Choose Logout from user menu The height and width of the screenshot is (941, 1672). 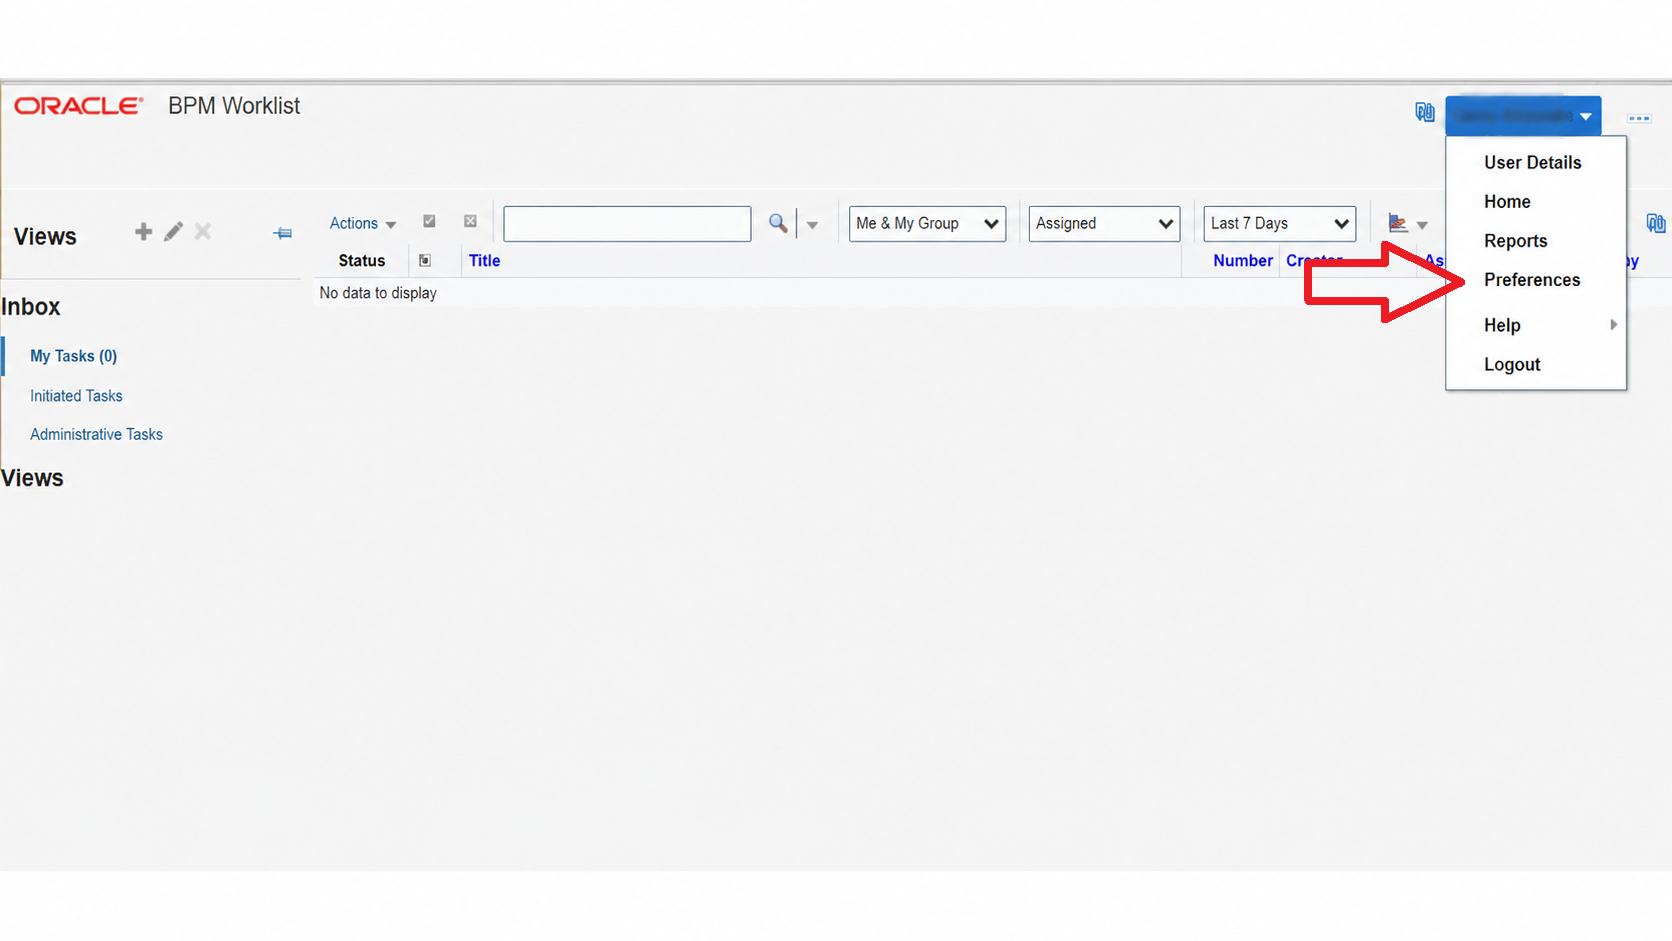[x=1512, y=365]
